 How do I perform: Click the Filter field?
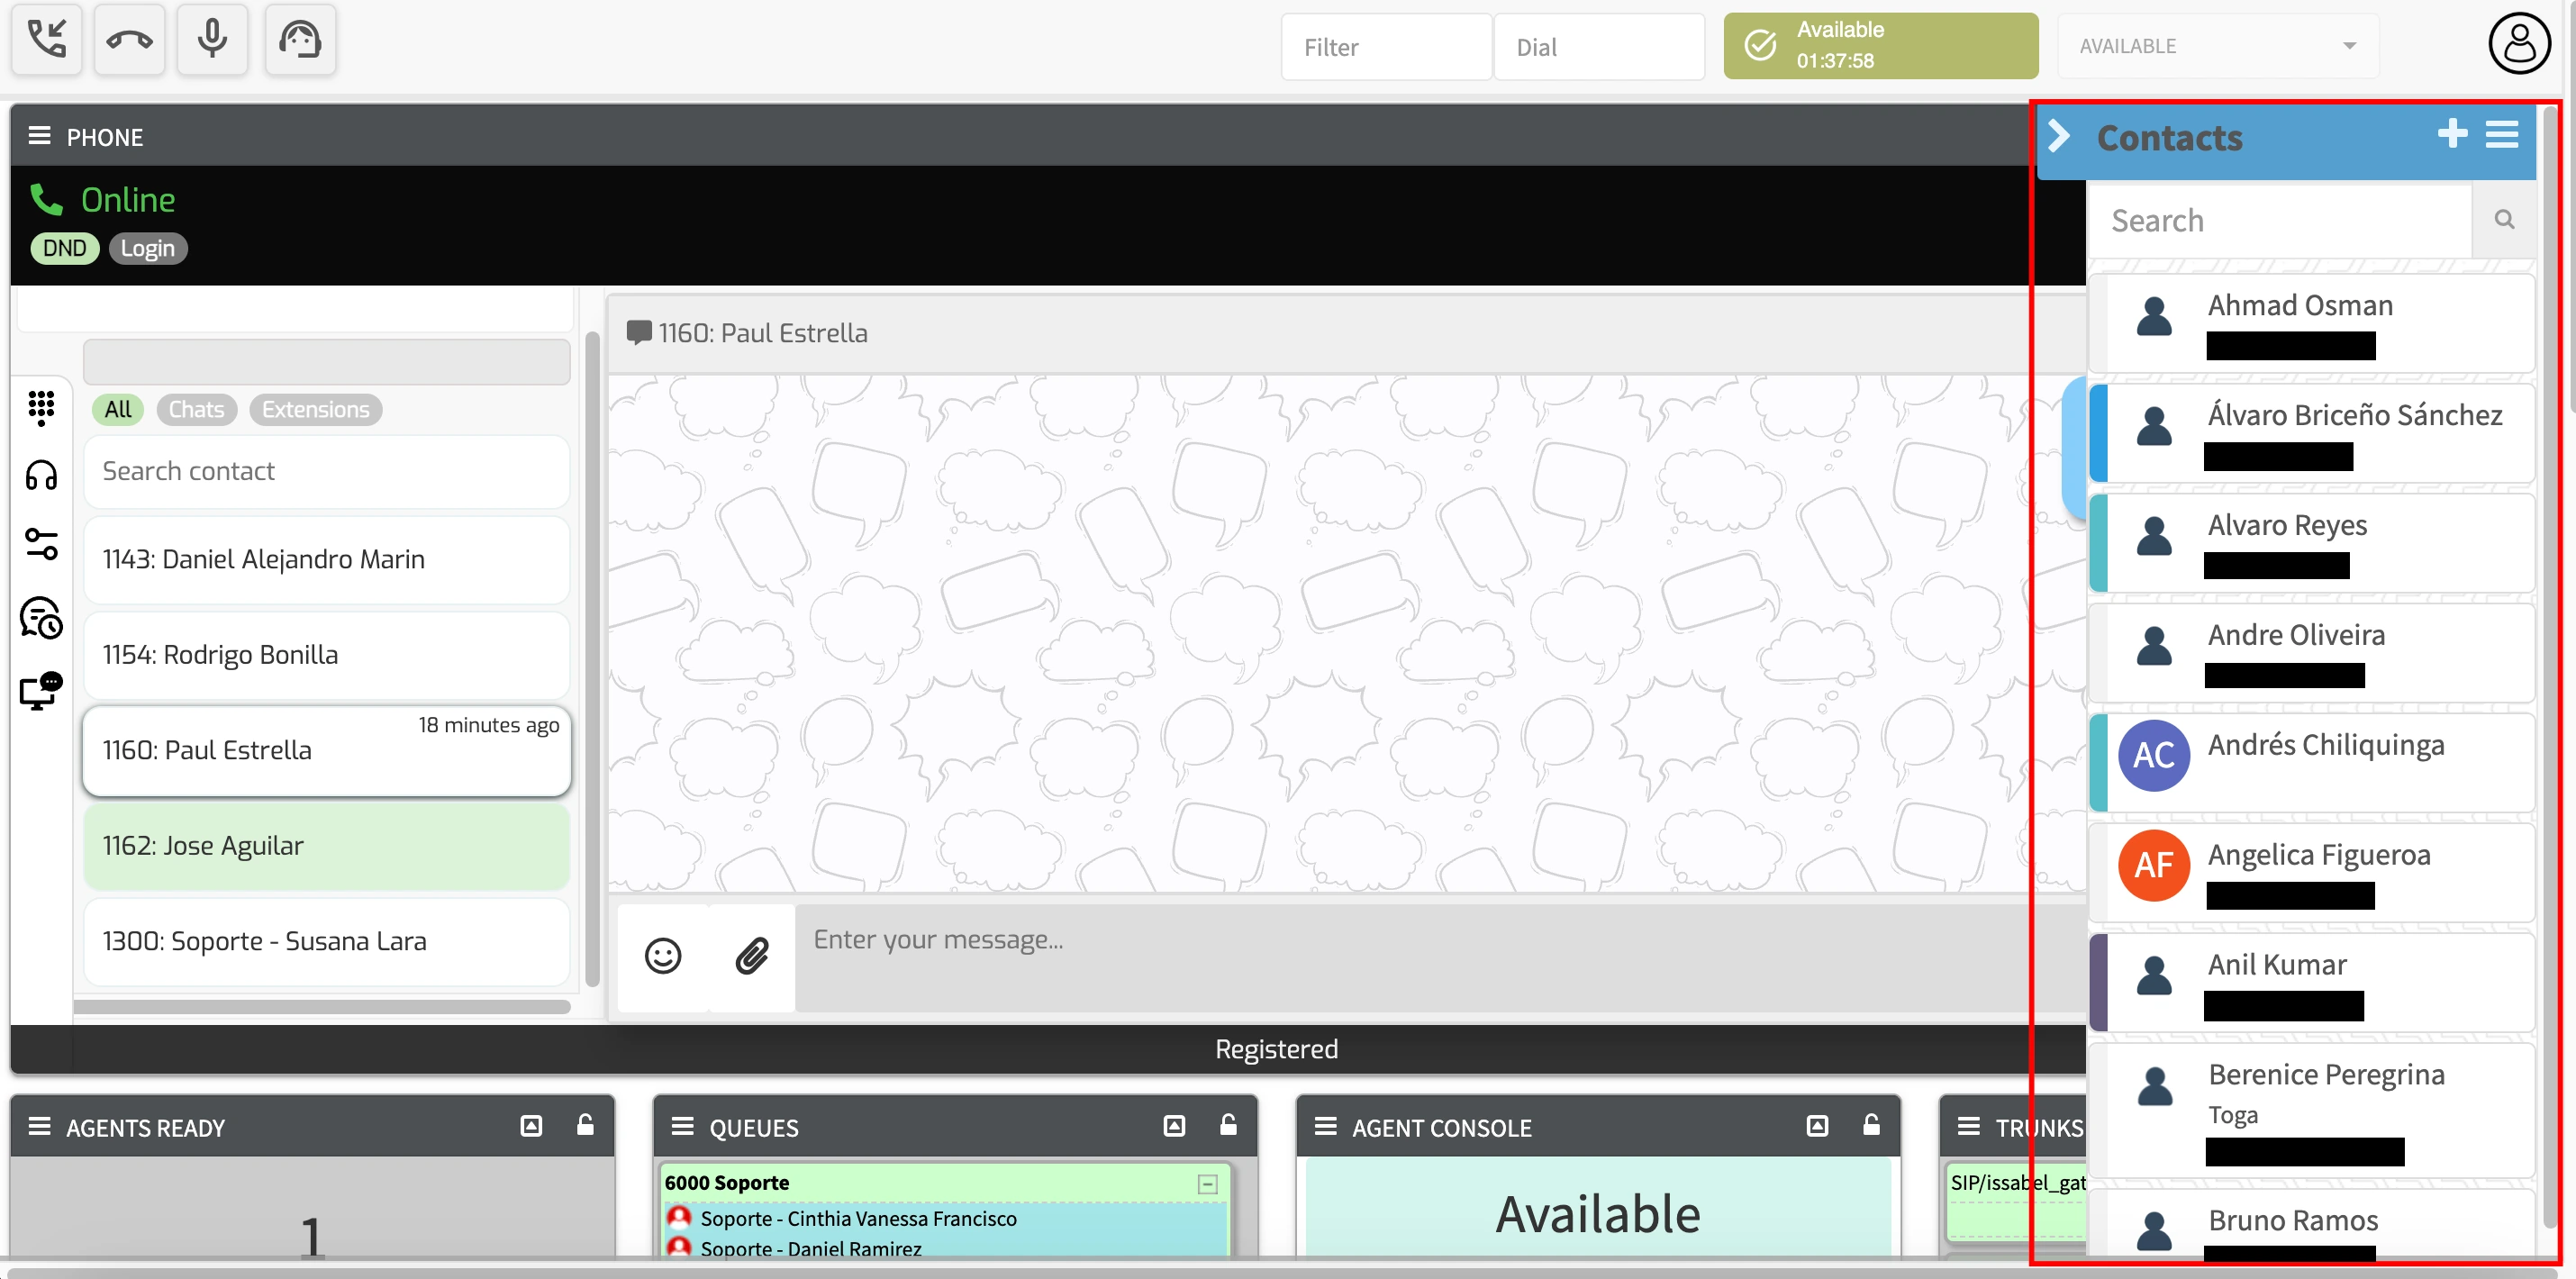[1387, 46]
